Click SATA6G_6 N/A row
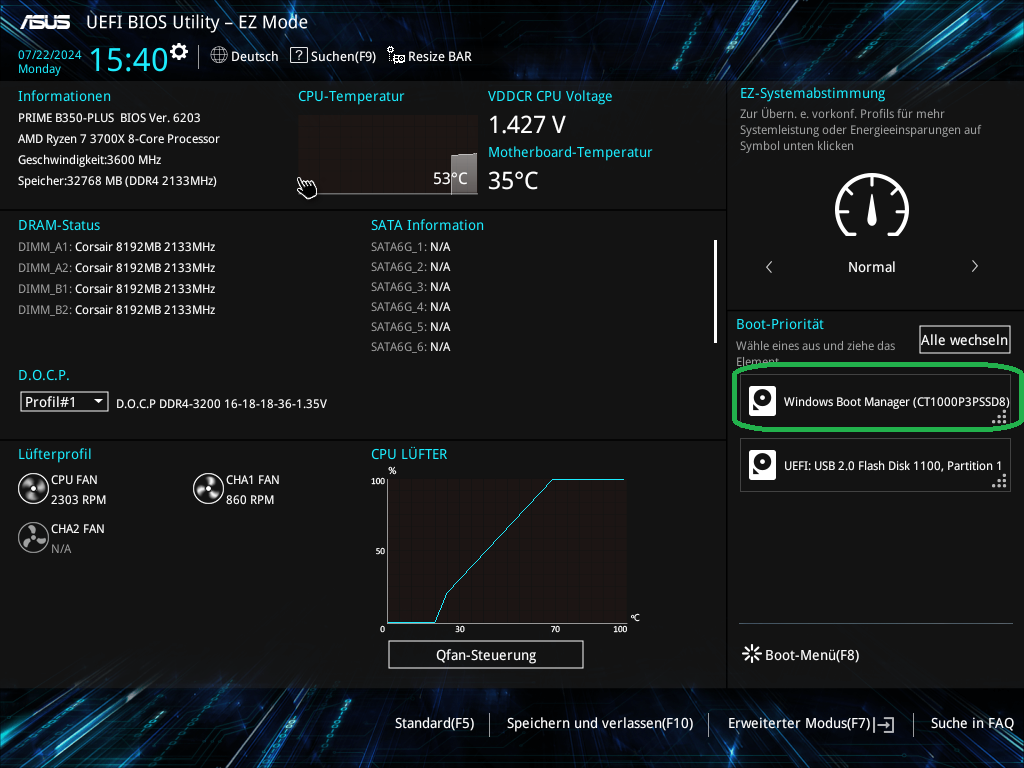This screenshot has height=768, width=1024. click(411, 347)
